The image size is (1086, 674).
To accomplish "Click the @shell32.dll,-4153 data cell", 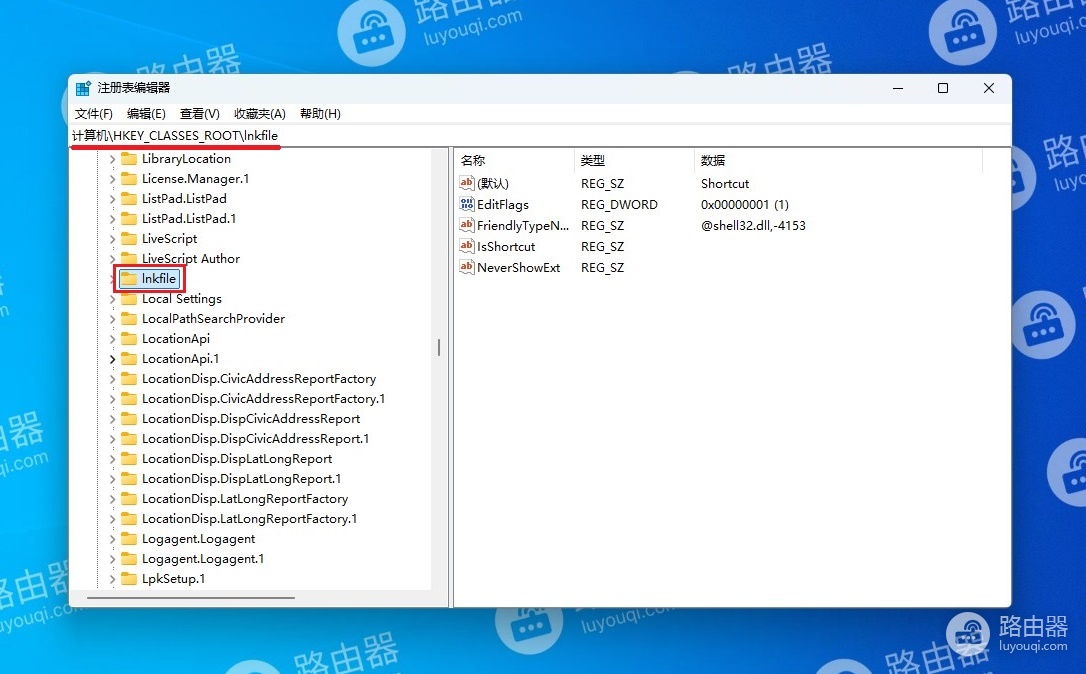I will click(753, 225).
